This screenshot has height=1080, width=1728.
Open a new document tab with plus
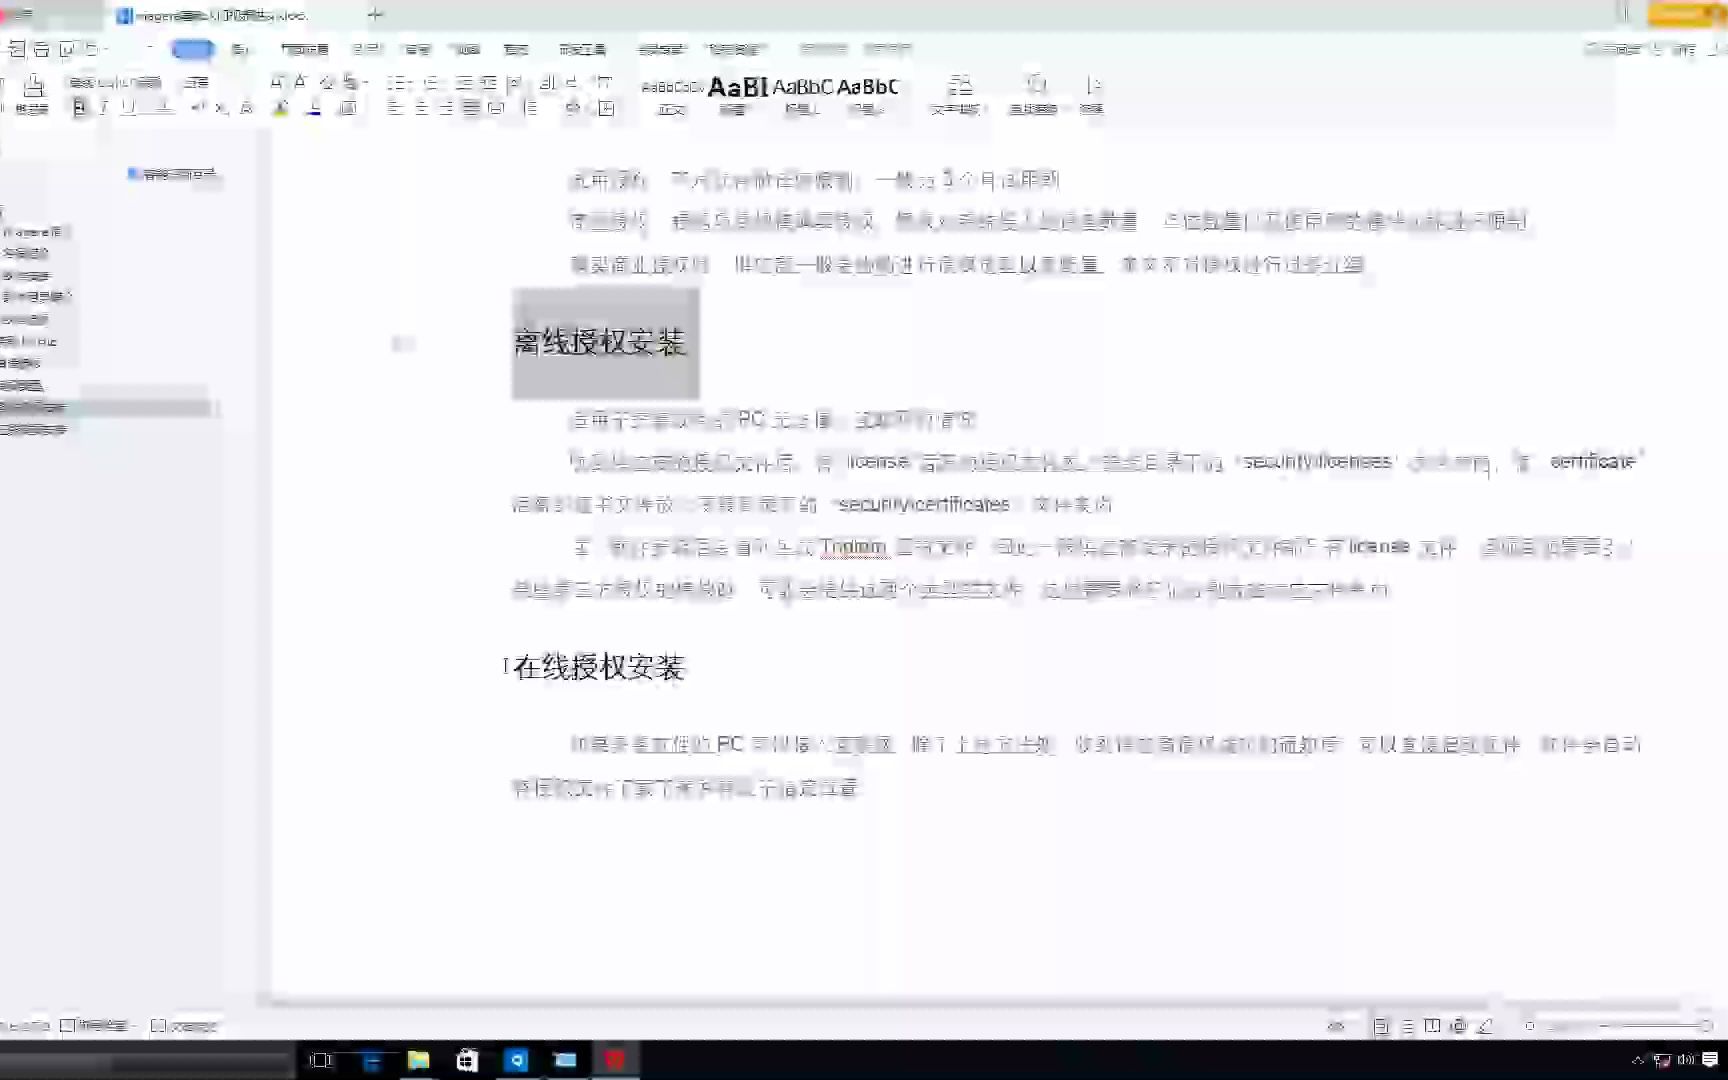point(375,14)
